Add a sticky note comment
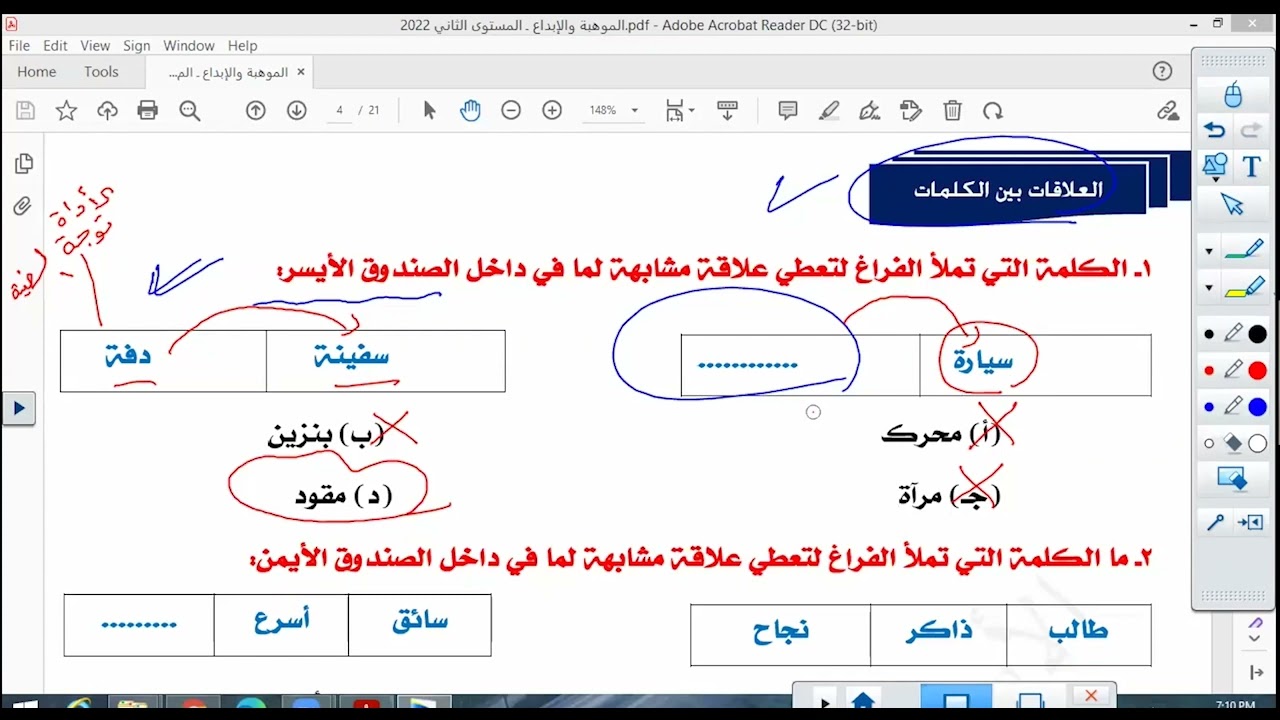 tap(788, 111)
